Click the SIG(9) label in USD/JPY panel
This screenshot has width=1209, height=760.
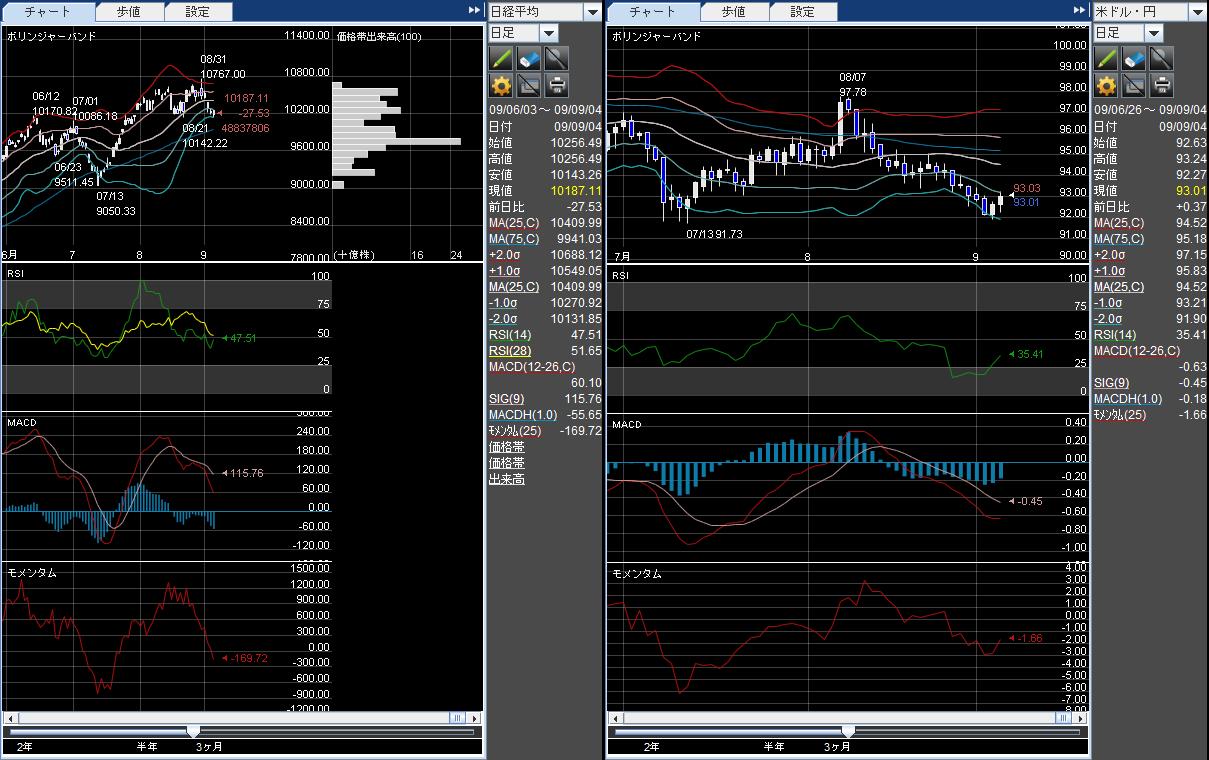(x=1111, y=383)
